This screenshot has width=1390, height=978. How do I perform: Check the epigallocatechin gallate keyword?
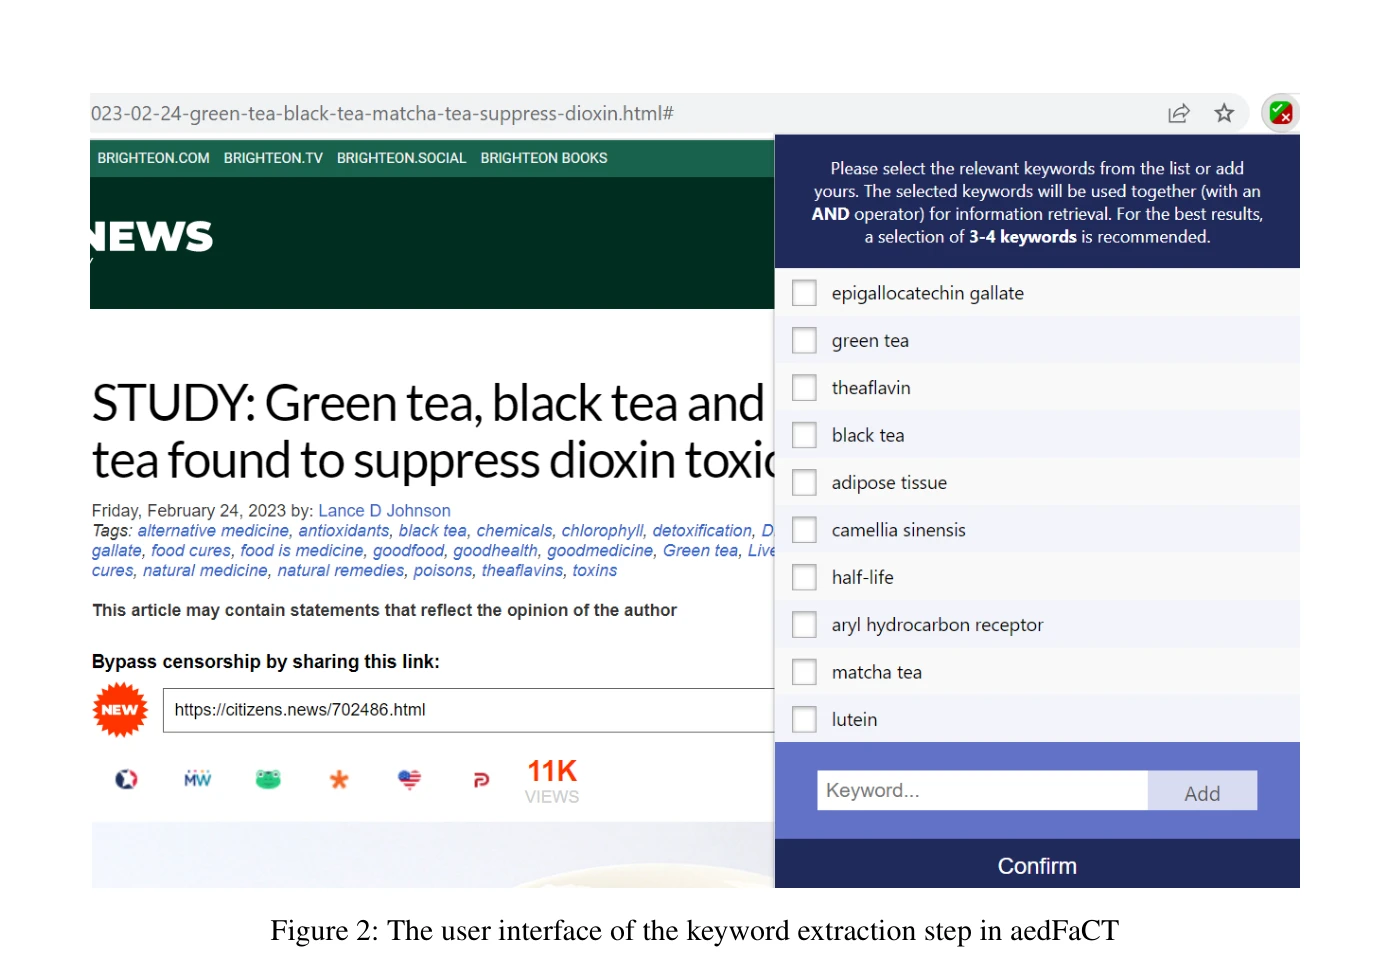point(804,293)
